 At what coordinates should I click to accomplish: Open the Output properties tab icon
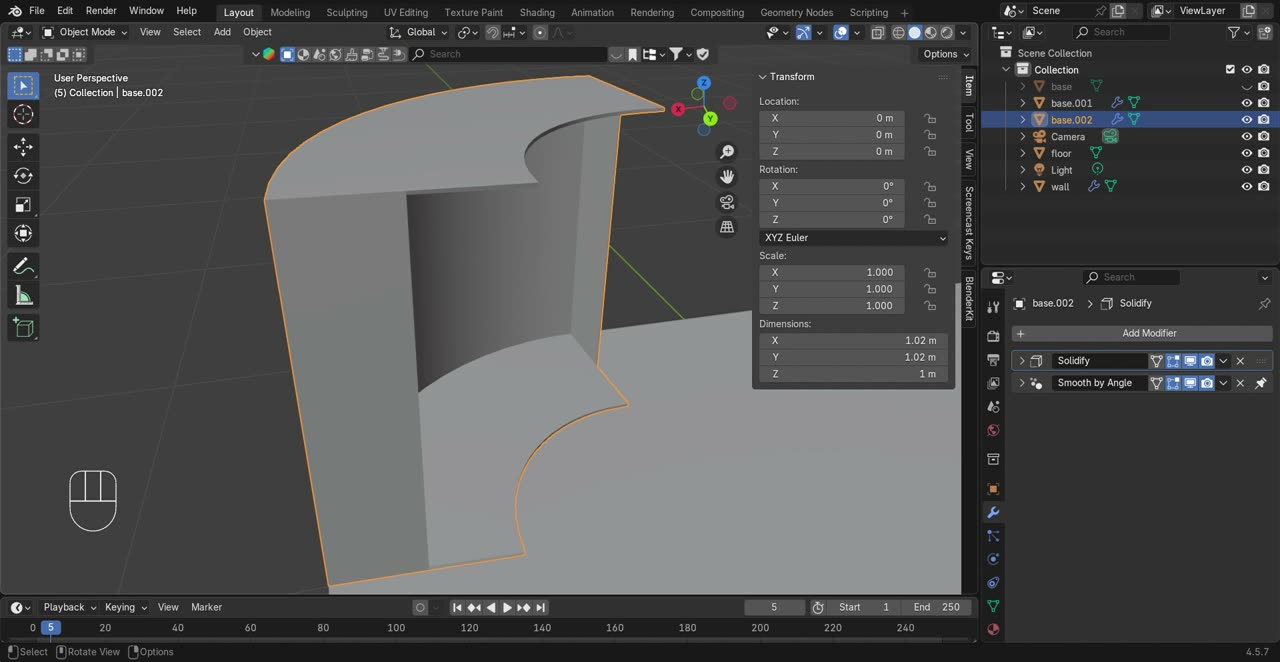click(x=993, y=360)
